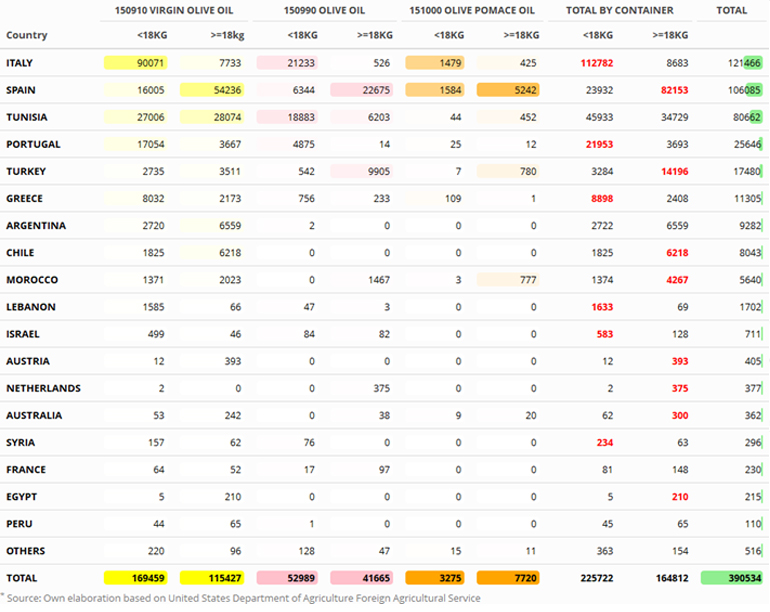The image size is (770, 612).
Task: Select the GREECE country name
Action: pyautogui.click(x=24, y=198)
